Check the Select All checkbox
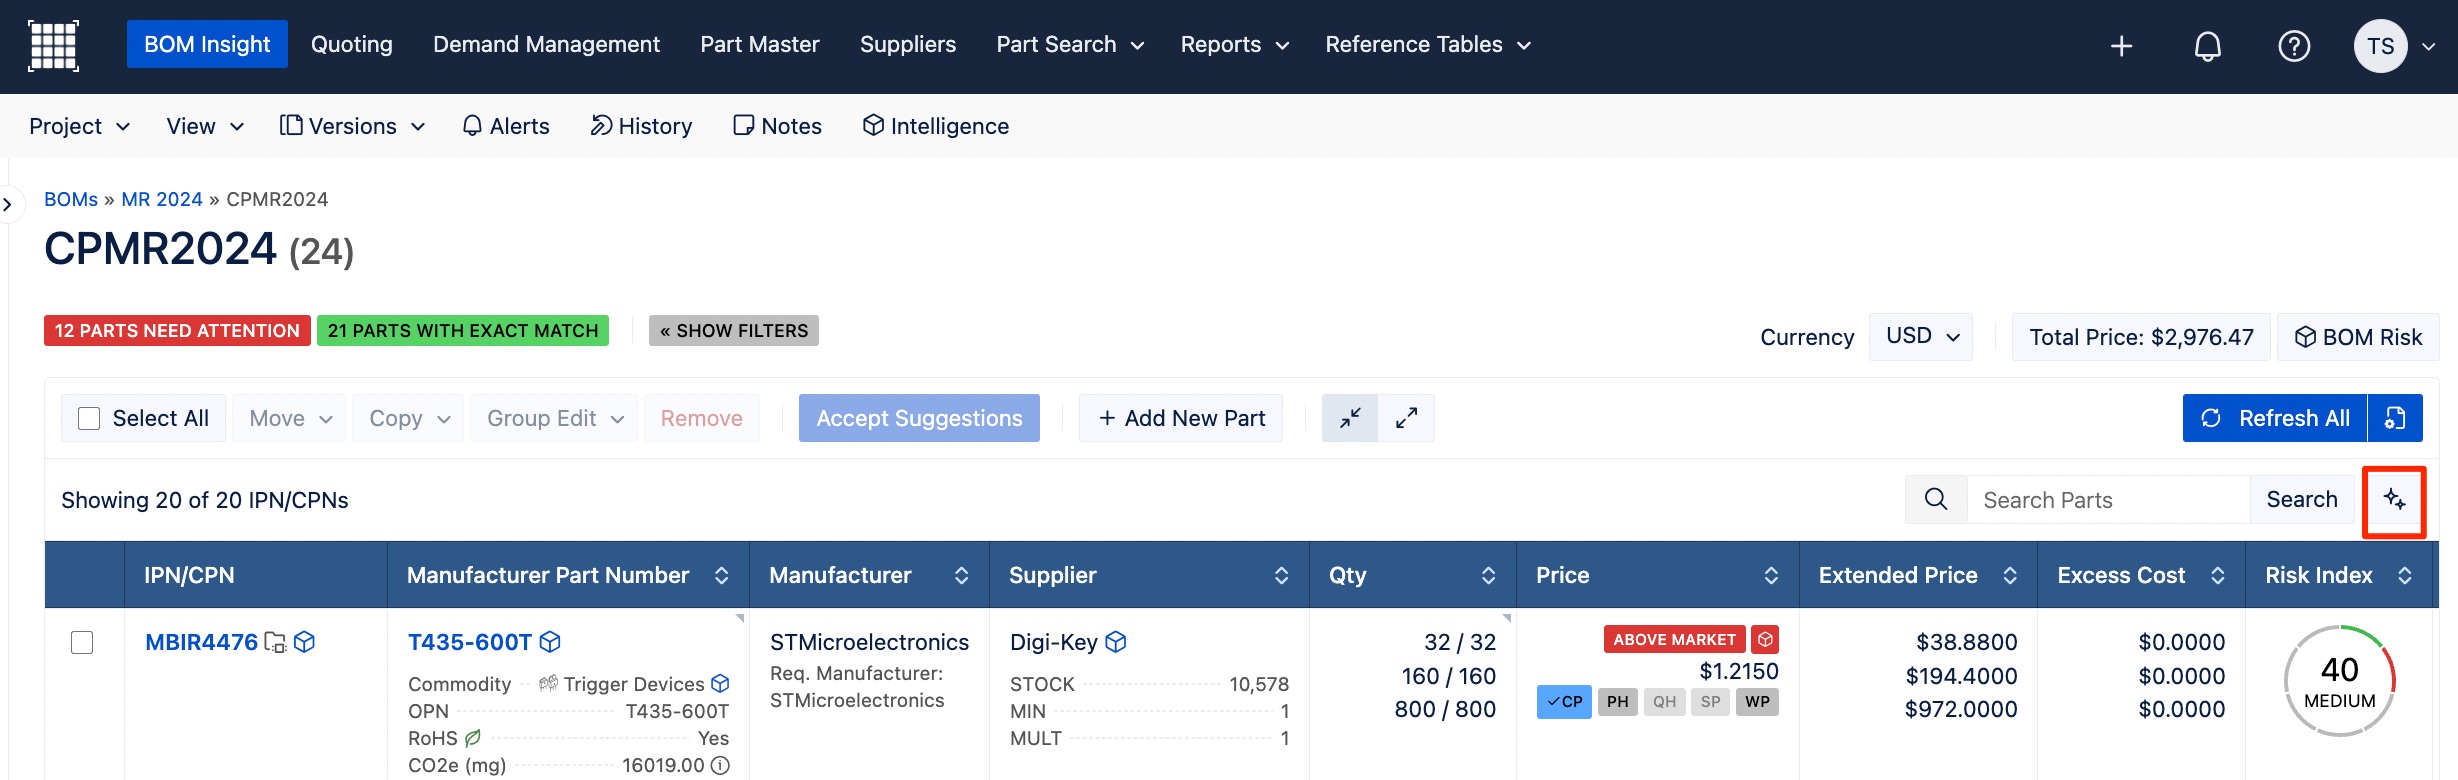 (x=89, y=418)
